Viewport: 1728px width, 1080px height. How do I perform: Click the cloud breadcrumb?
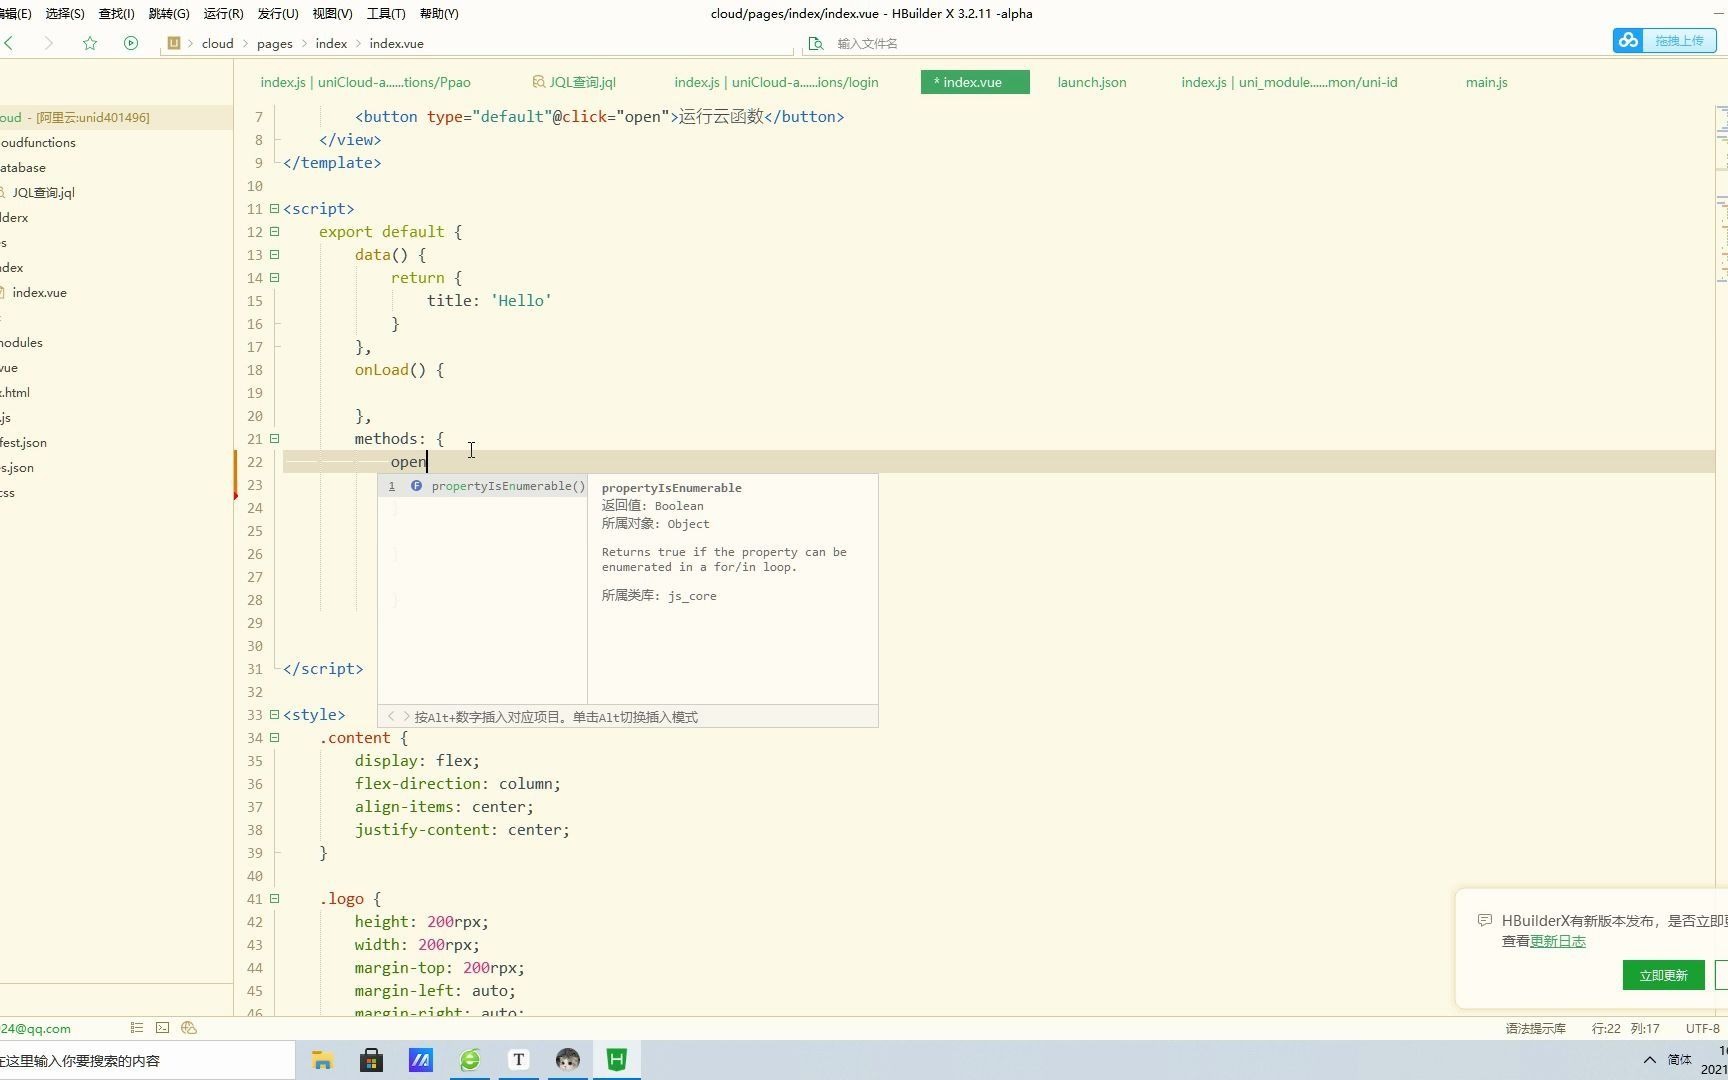tap(217, 43)
